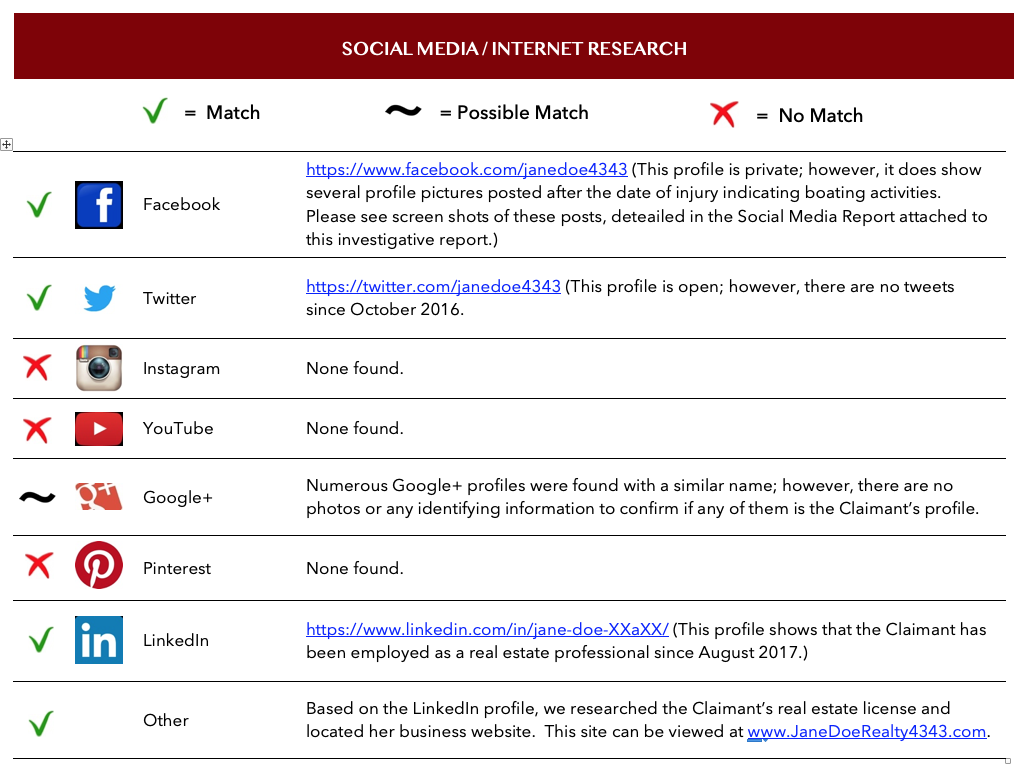Viewport: 1024px width, 772px height.
Task: Open the Facebook janedoe4343 profile link
Action: click(x=466, y=170)
